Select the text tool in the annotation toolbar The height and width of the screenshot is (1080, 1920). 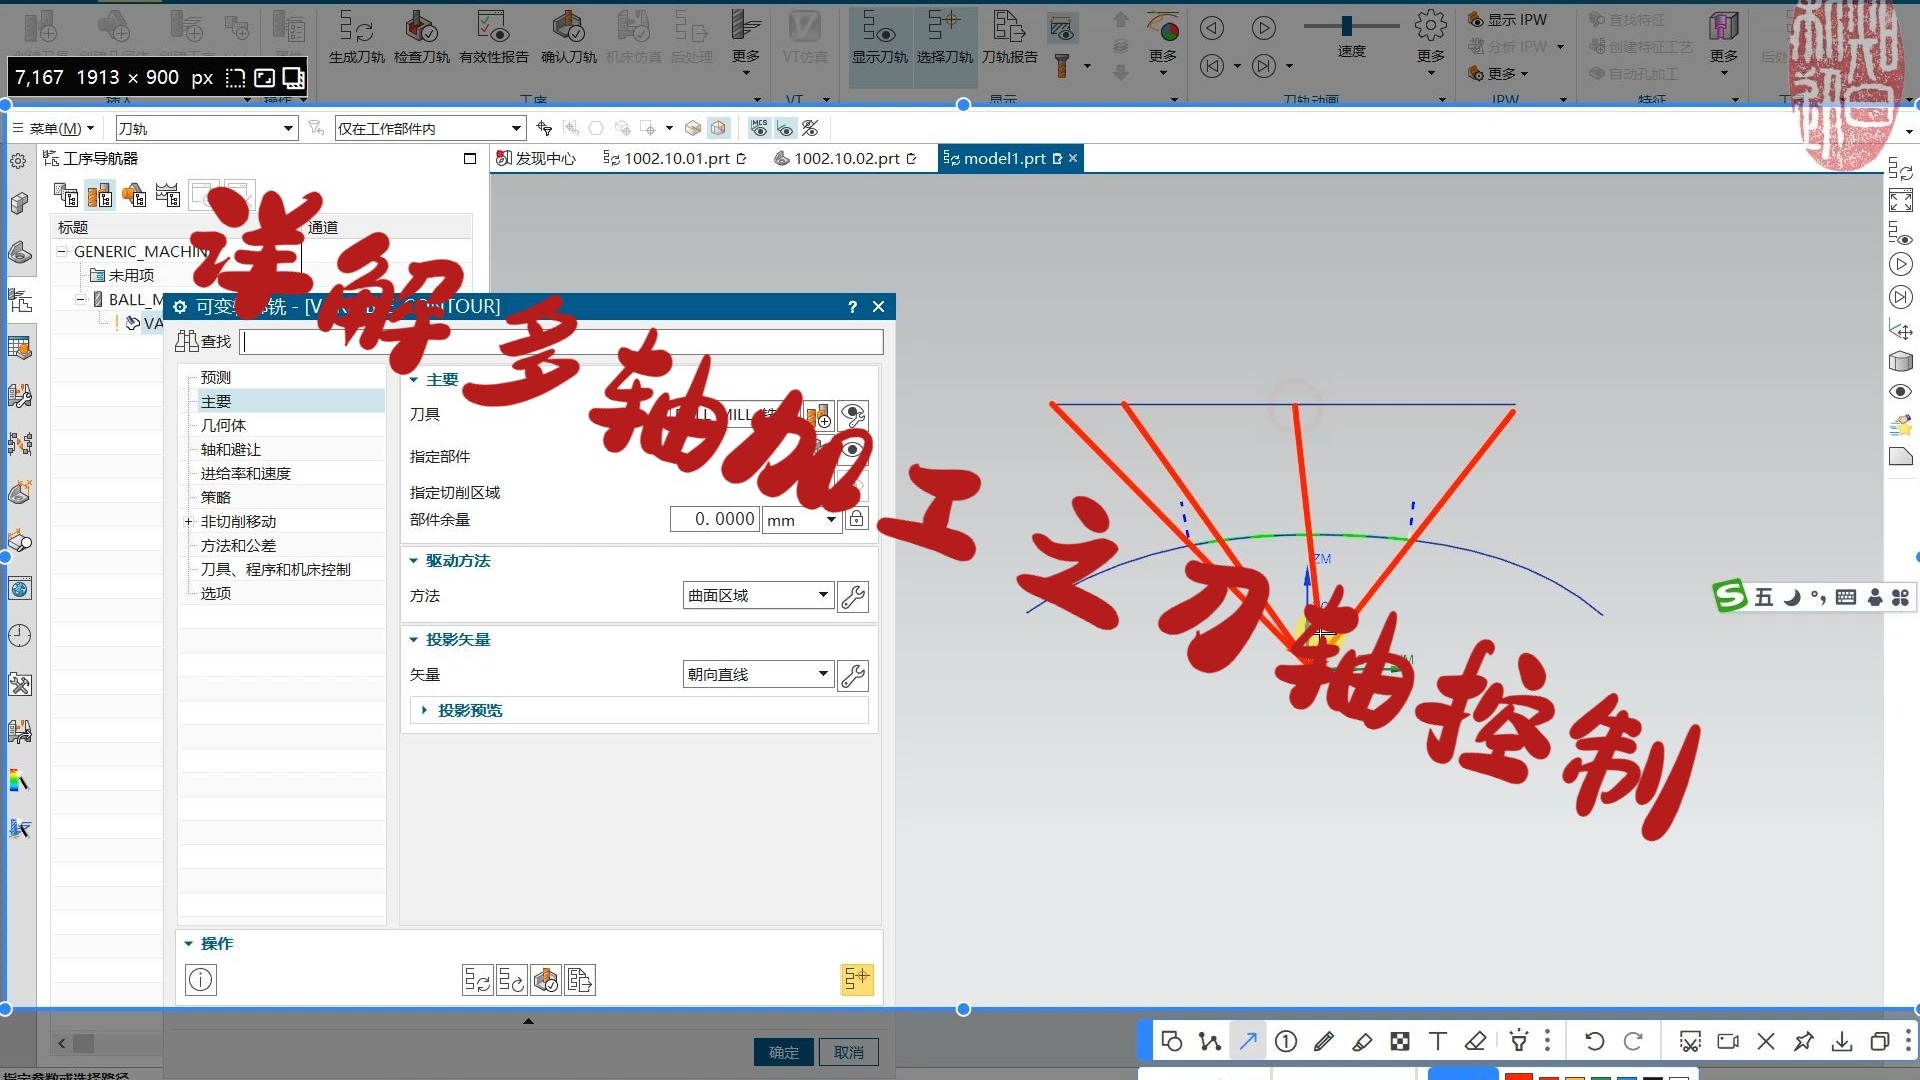(x=1436, y=1040)
